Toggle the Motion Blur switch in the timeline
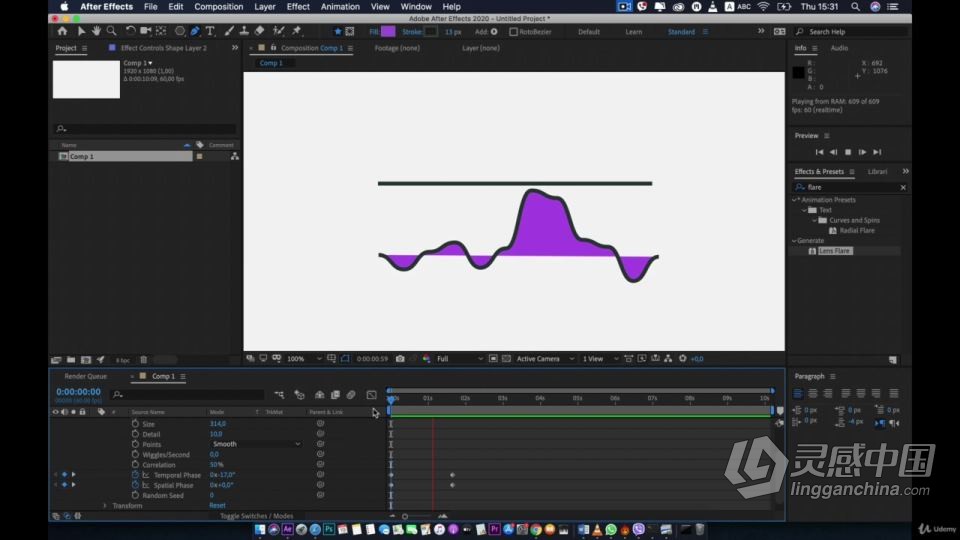960x540 pixels. point(351,395)
